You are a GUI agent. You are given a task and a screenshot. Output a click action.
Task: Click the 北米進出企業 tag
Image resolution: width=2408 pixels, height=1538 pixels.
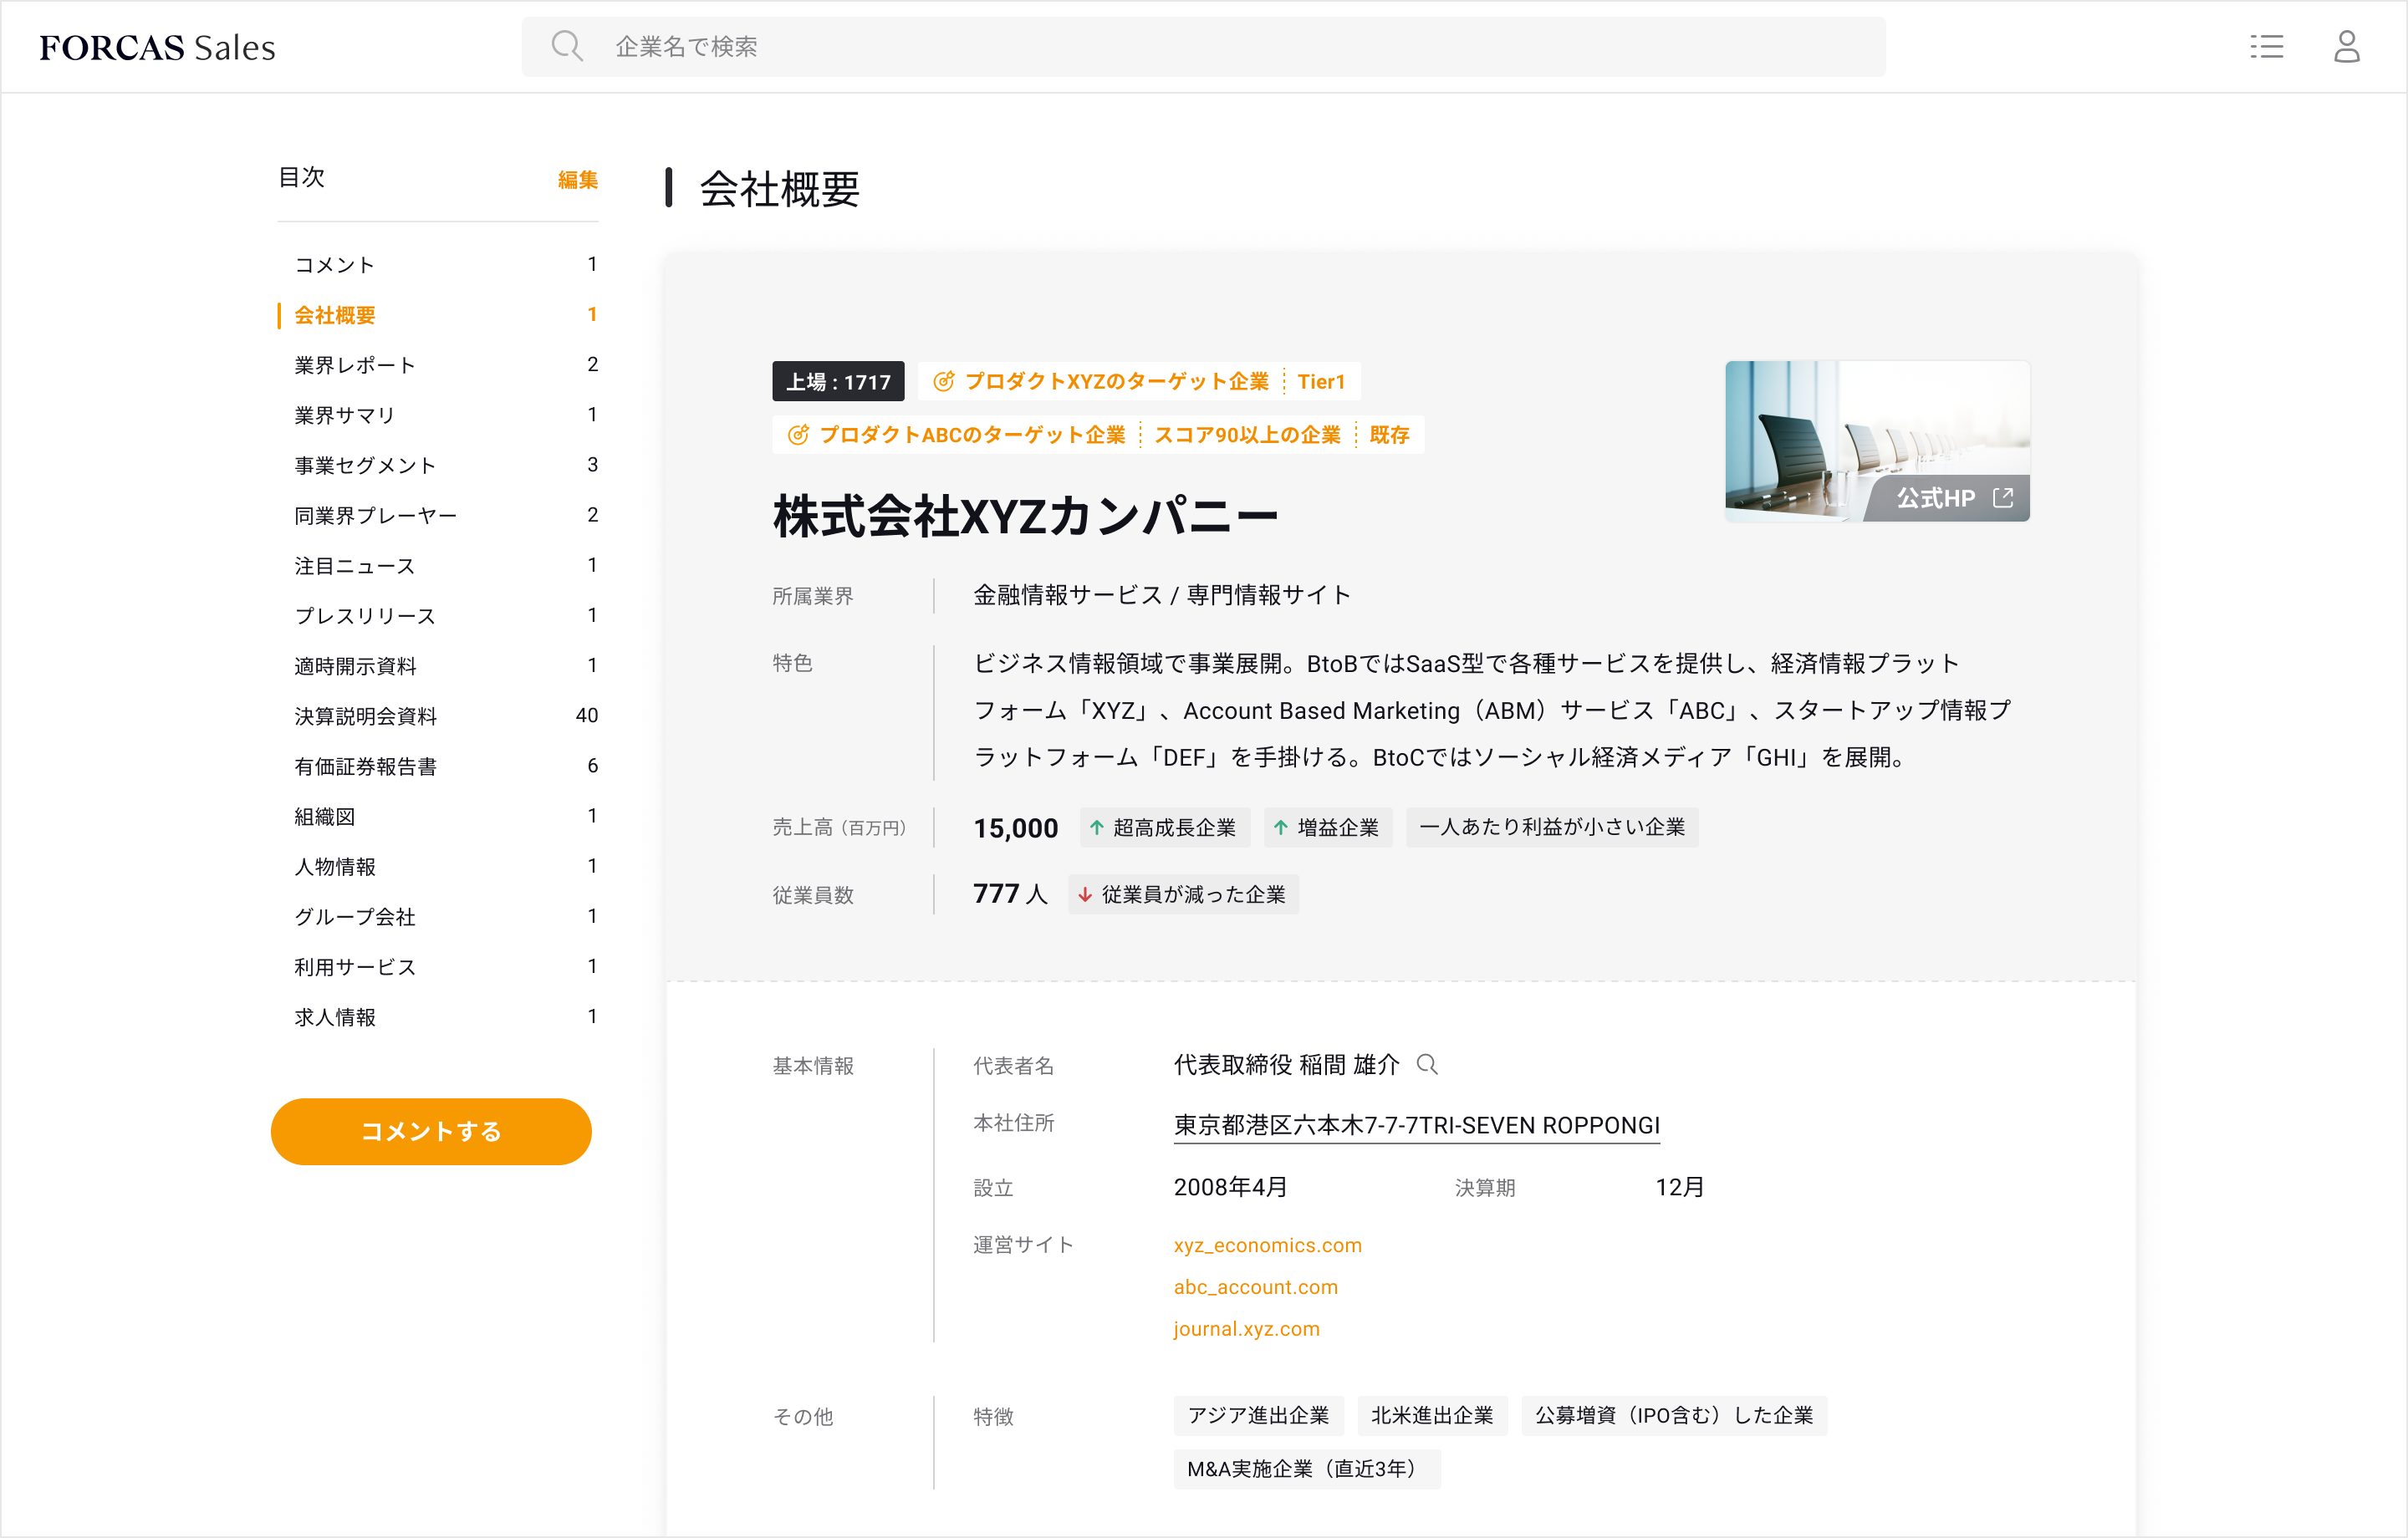click(x=1432, y=1415)
